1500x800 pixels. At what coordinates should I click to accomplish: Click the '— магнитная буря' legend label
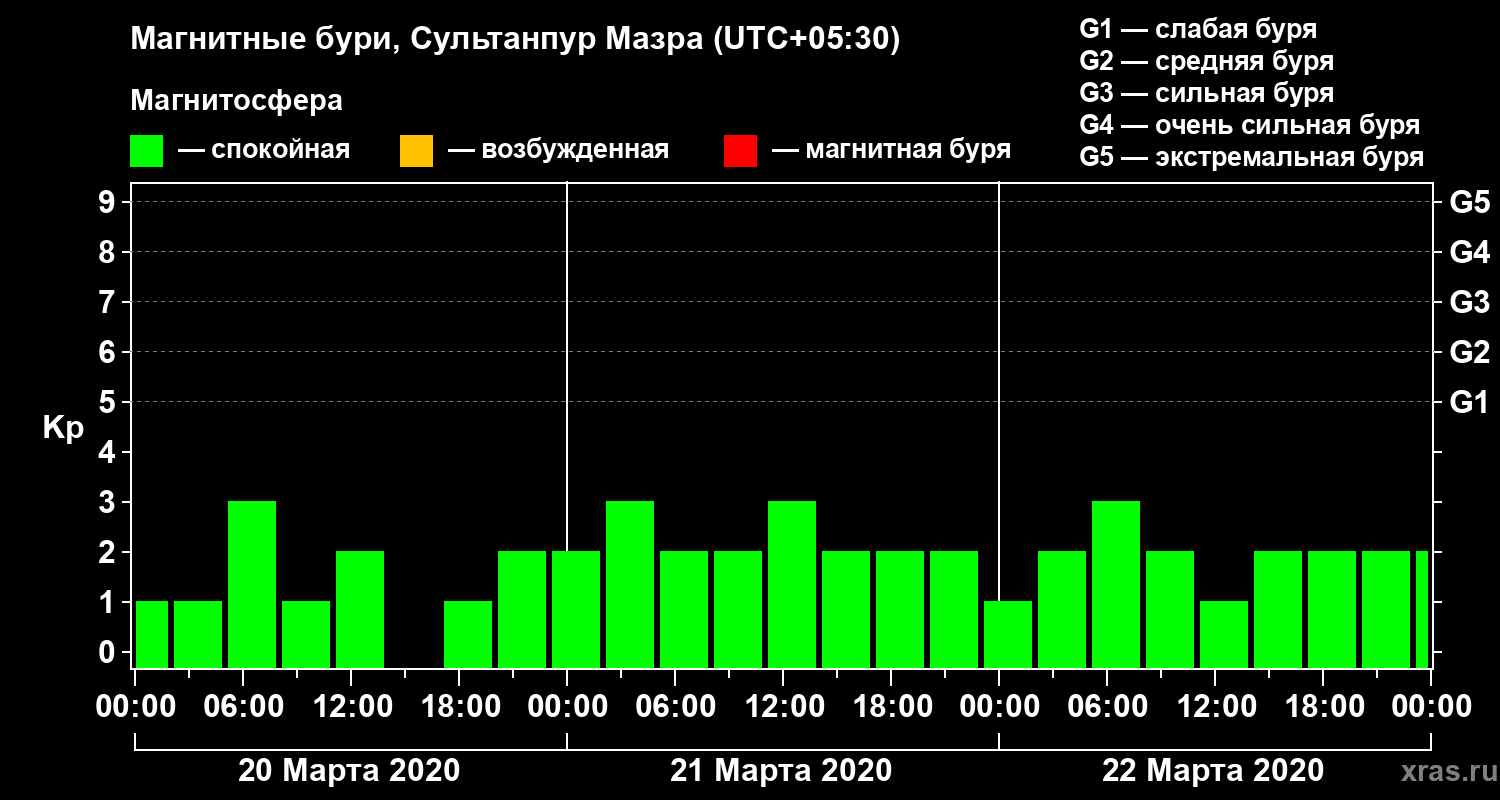click(x=891, y=150)
